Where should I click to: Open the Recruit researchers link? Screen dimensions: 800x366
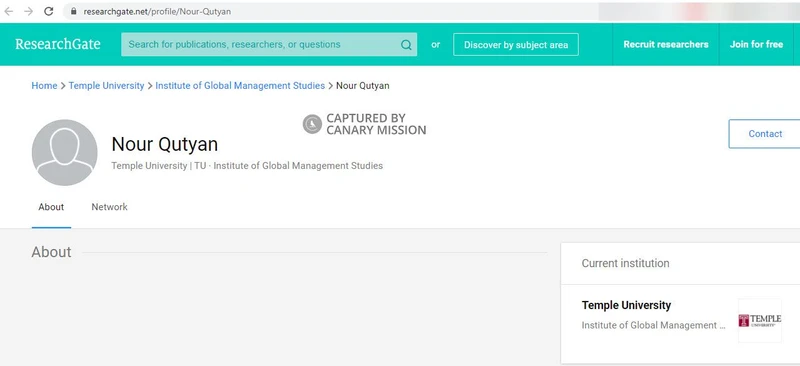tap(666, 44)
